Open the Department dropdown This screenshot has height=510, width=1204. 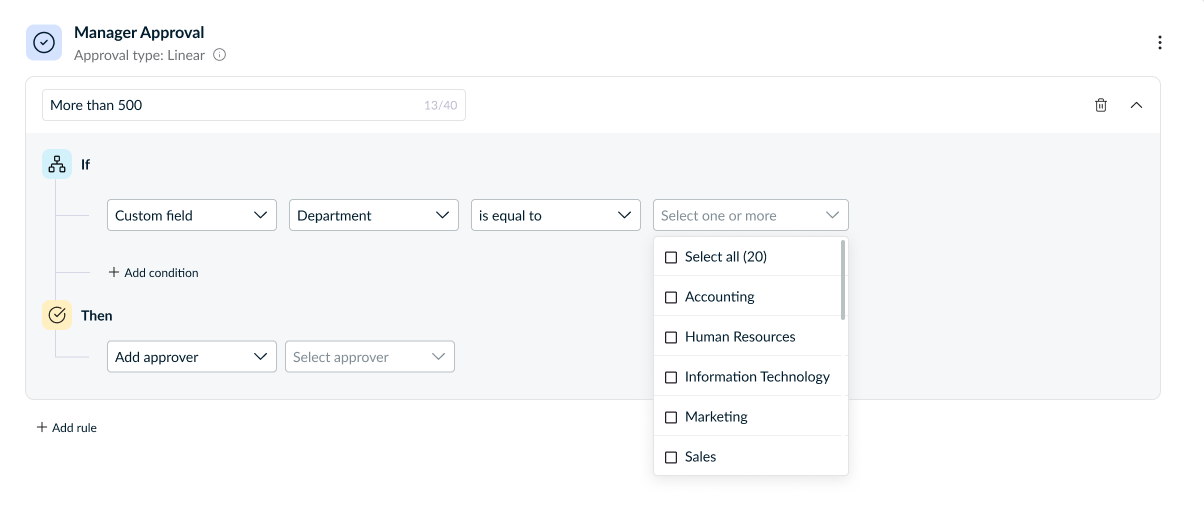[x=374, y=215]
